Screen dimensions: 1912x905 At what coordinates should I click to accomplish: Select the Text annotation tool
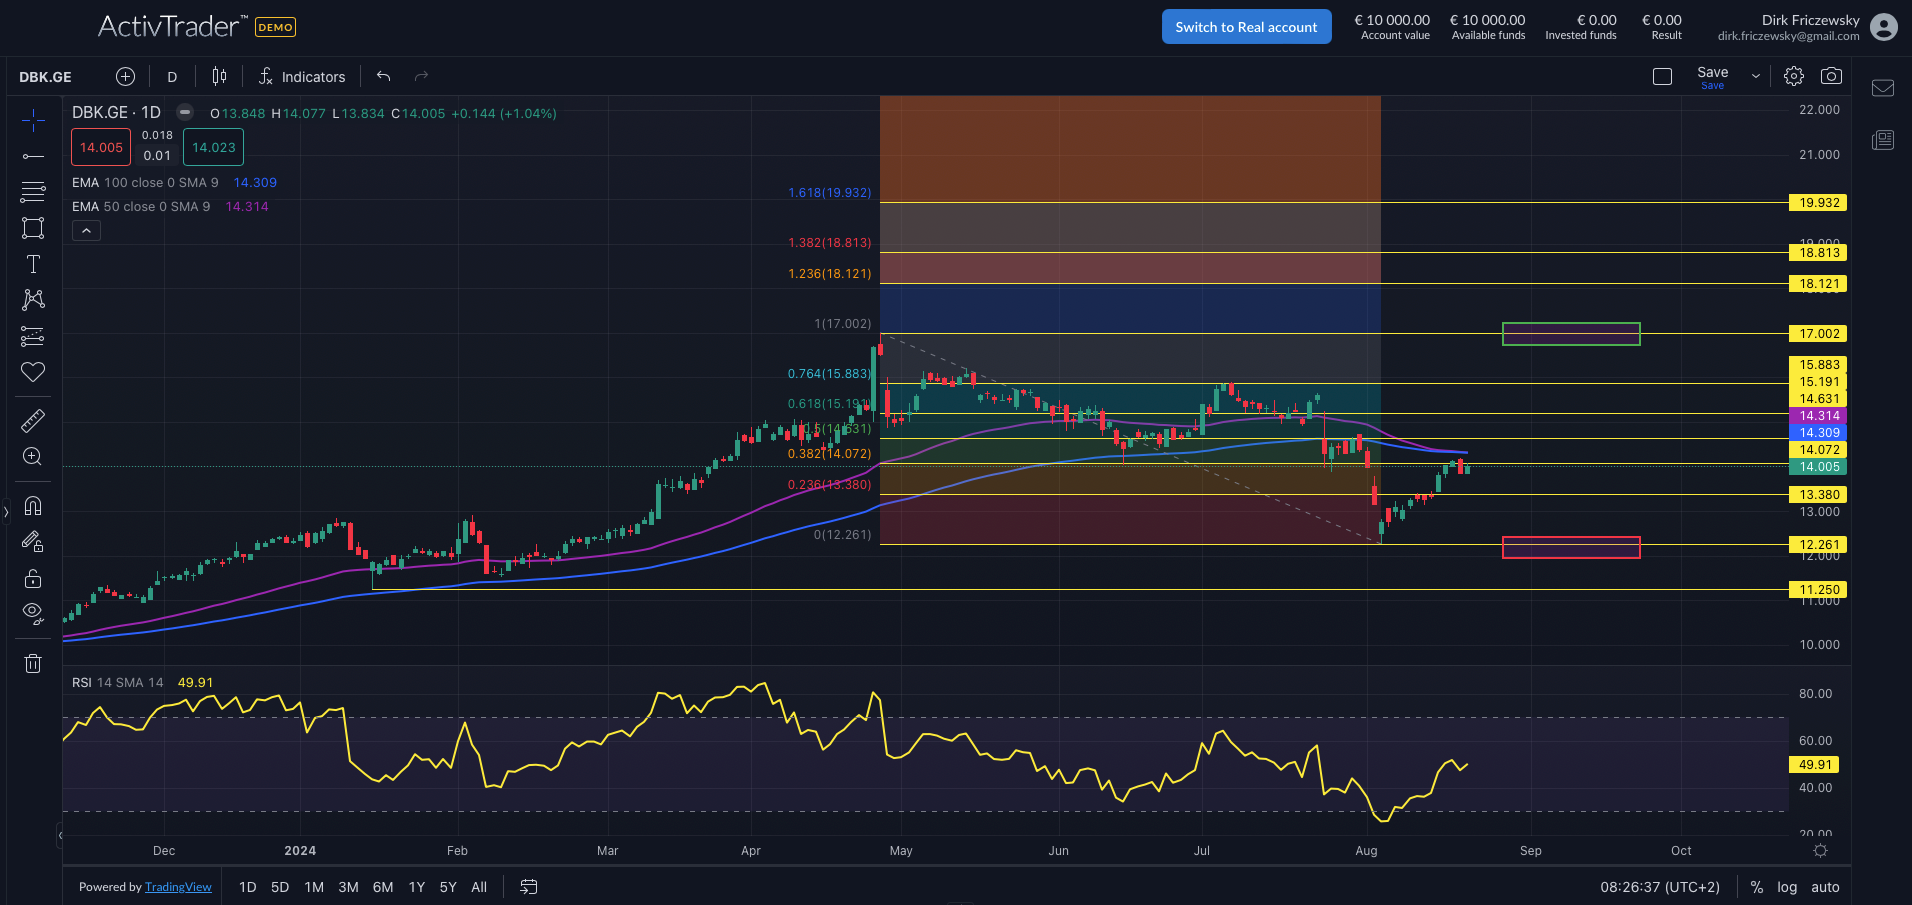pyautogui.click(x=33, y=264)
